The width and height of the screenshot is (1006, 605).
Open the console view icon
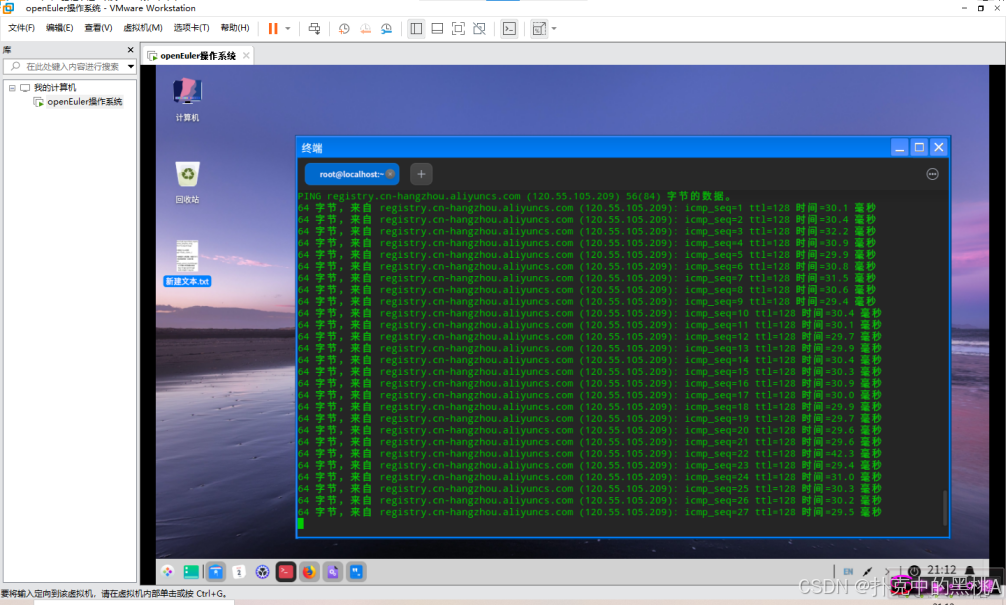pyautogui.click(x=509, y=28)
